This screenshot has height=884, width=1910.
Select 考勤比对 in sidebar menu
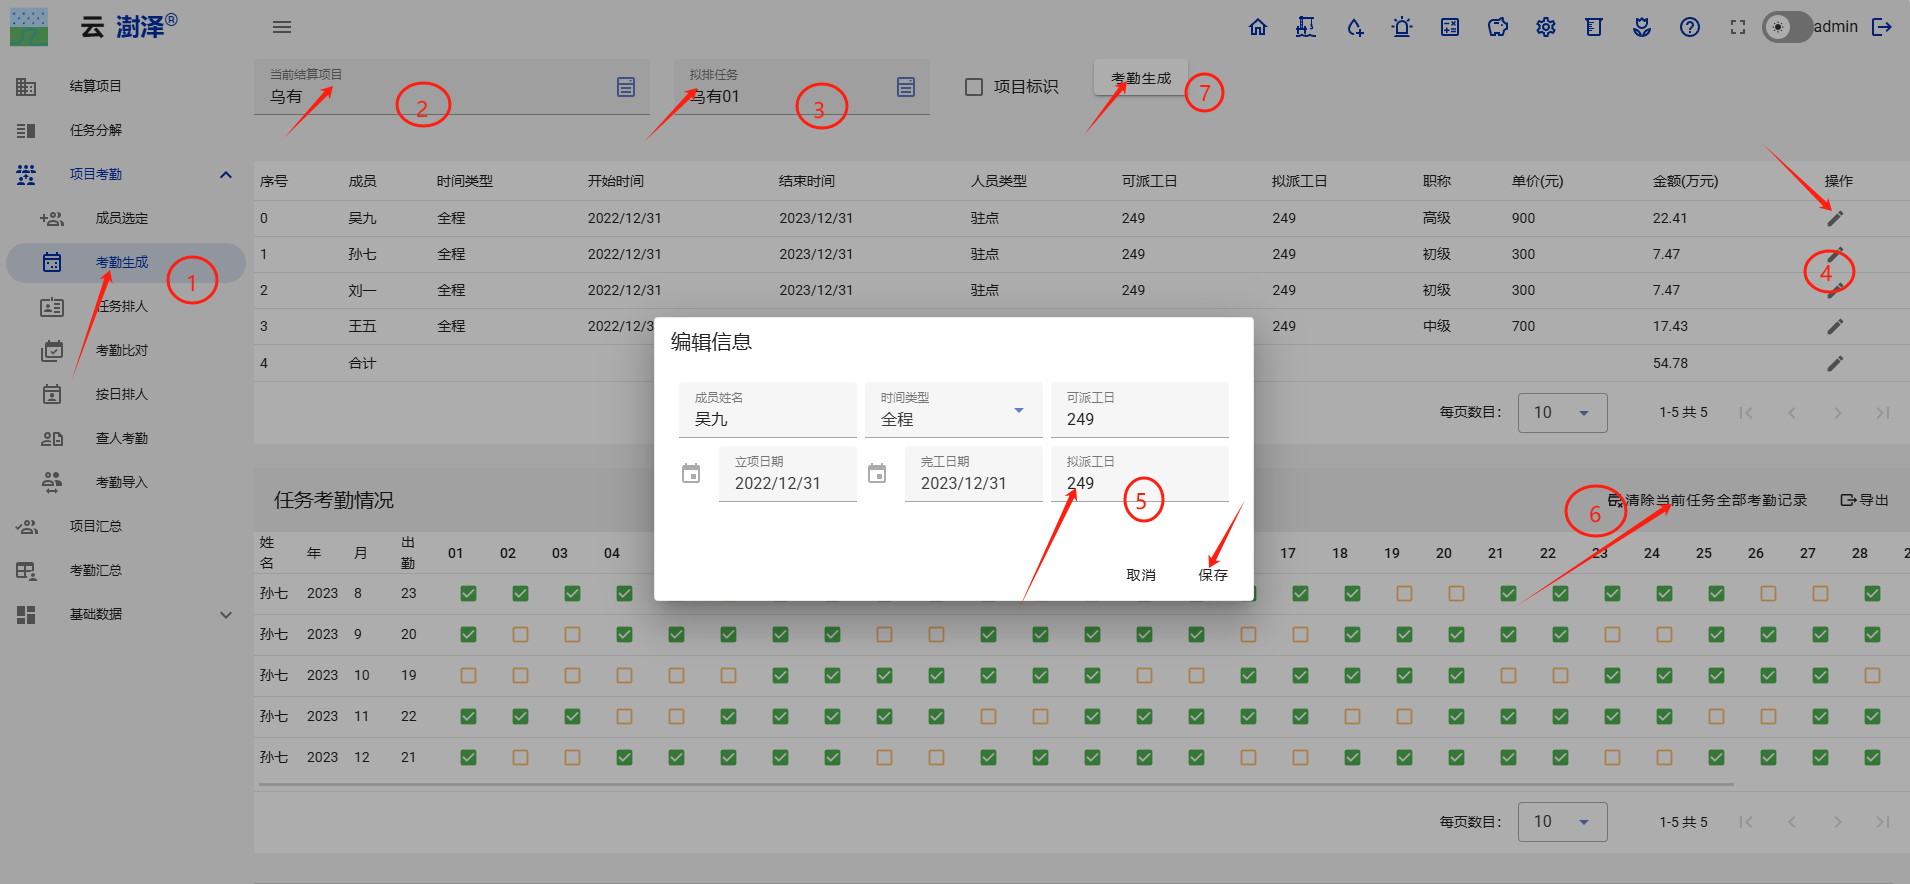pos(121,350)
